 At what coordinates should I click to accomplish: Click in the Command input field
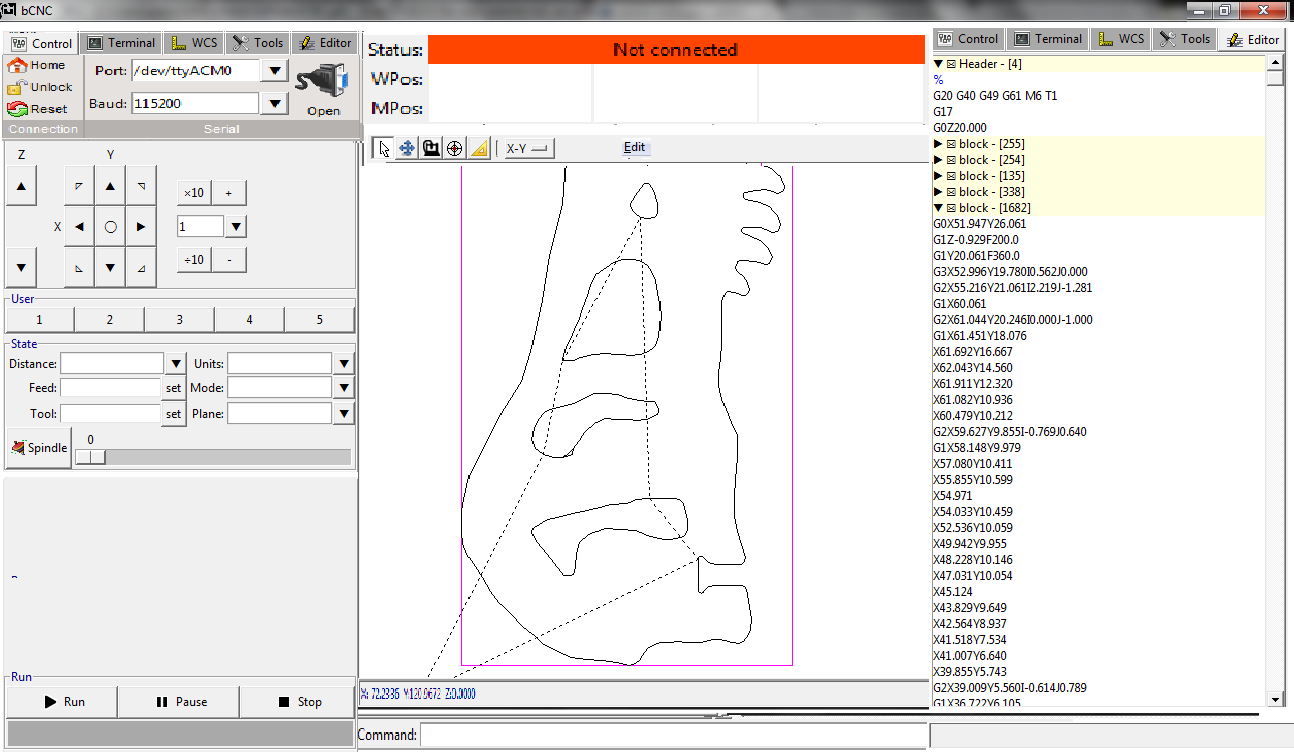674,735
